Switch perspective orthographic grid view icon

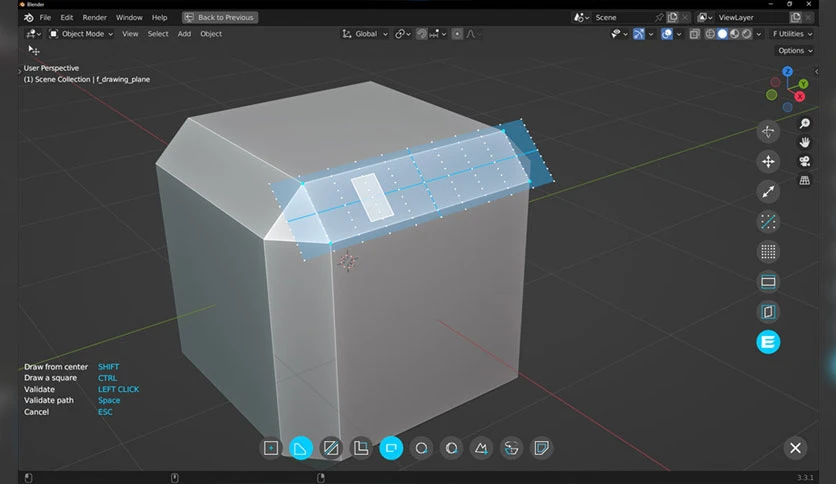805,180
